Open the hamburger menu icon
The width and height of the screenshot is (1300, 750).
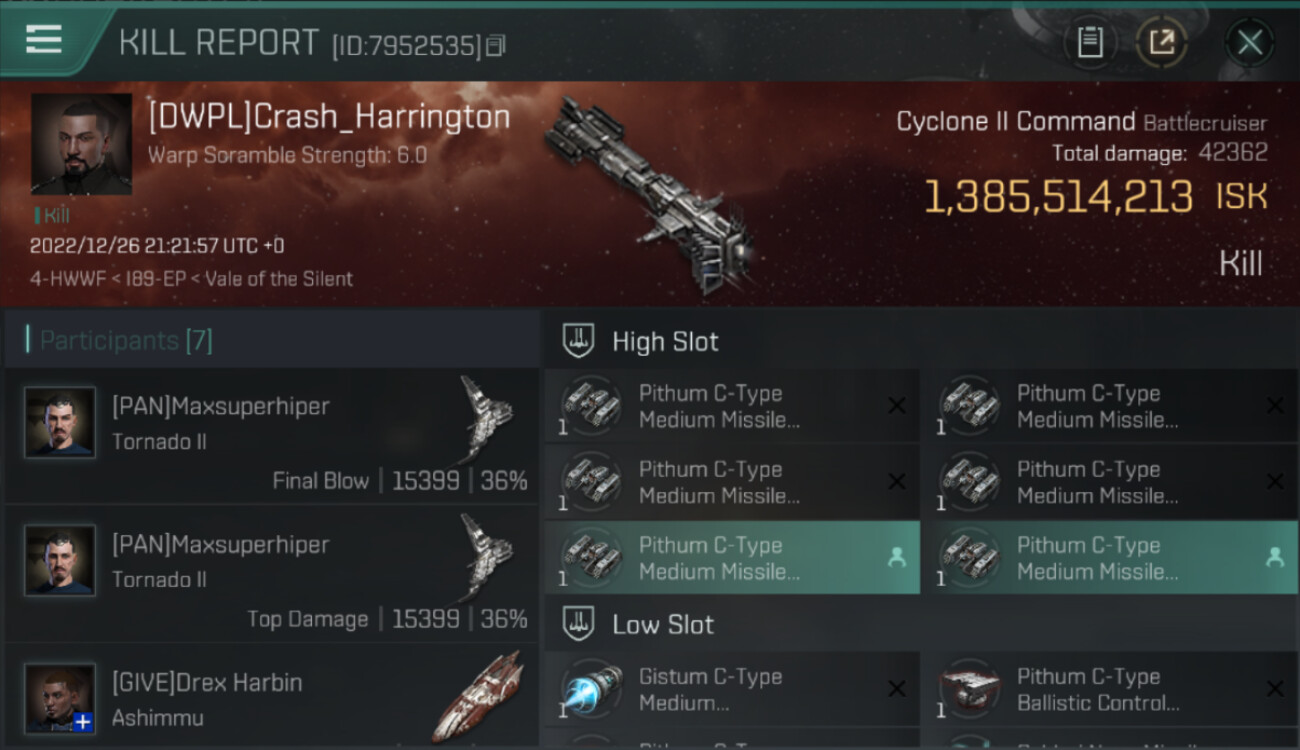click(x=44, y=41)
